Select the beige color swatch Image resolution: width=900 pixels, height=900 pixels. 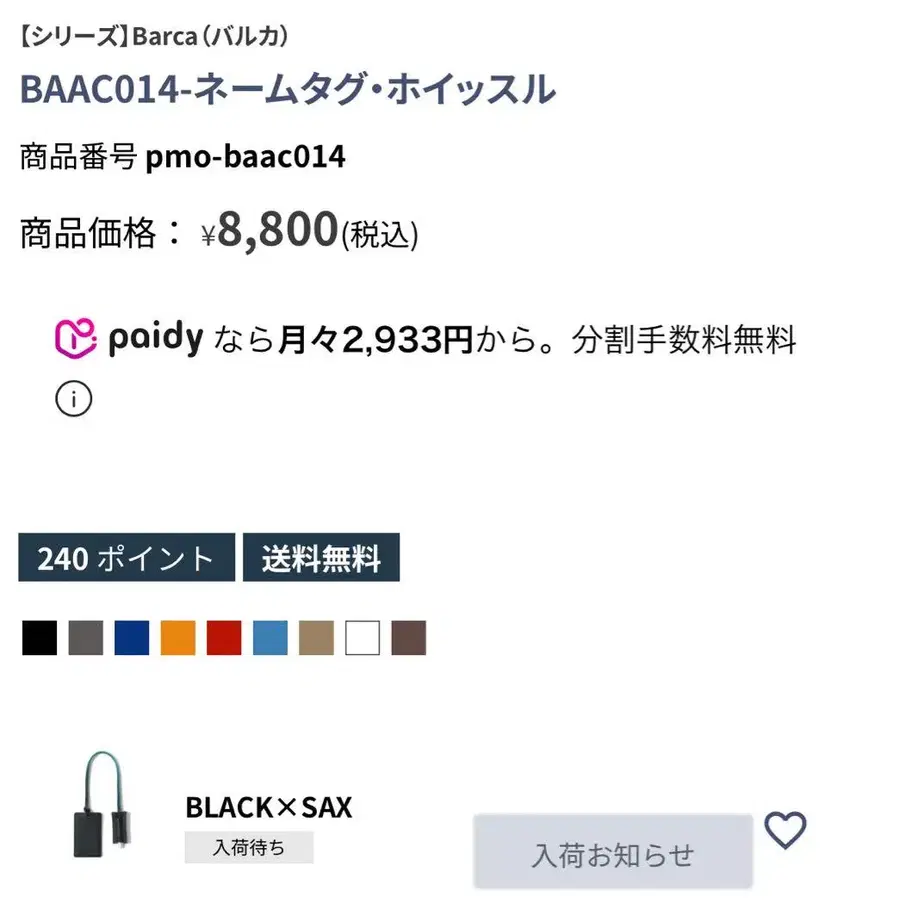316,638
